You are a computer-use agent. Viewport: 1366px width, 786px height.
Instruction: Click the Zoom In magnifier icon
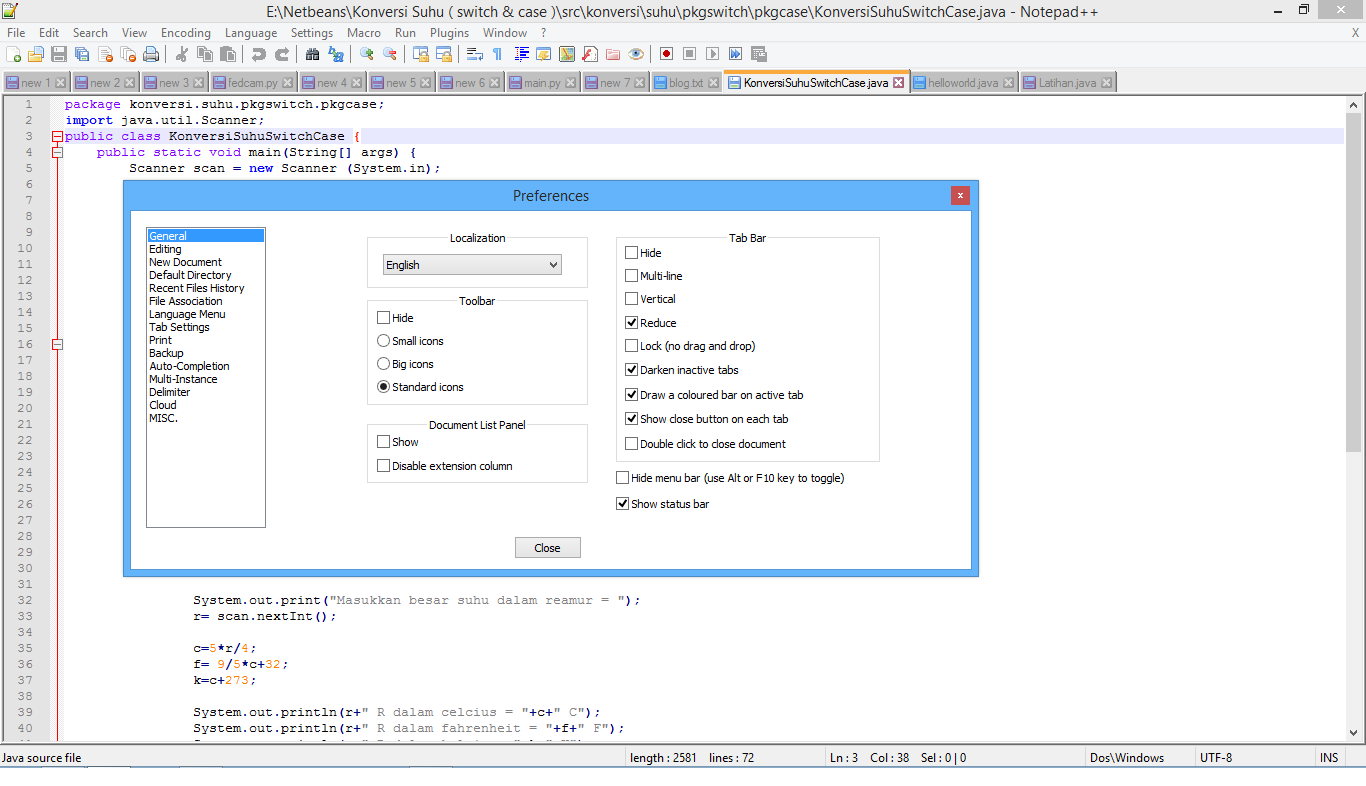(366, 54)
